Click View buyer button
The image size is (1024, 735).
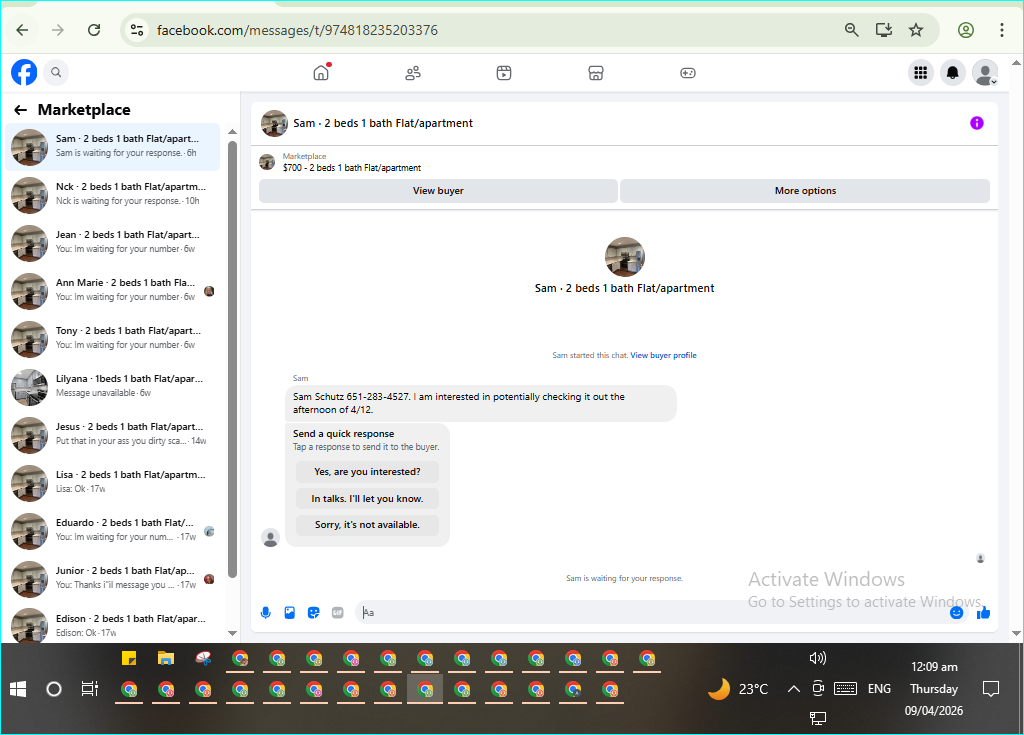(x=438, y=191)
